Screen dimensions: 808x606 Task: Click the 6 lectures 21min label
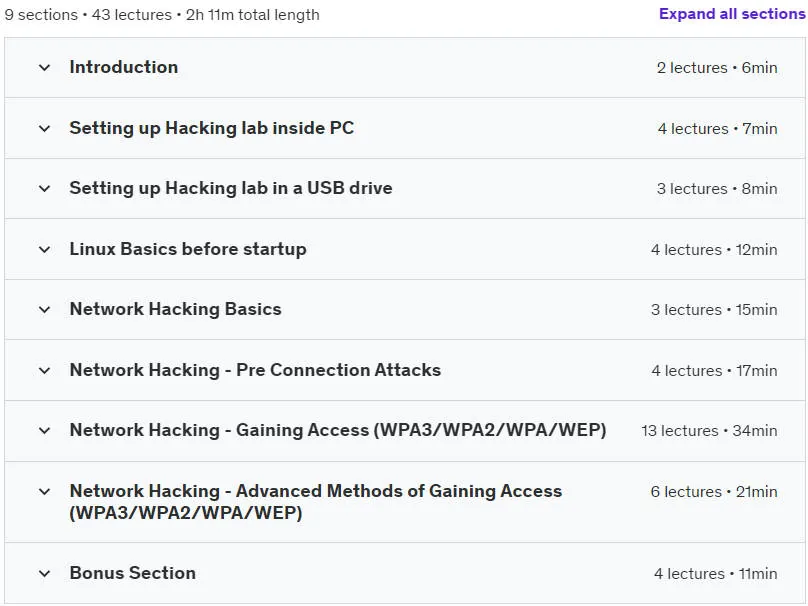tap(714, 492)
